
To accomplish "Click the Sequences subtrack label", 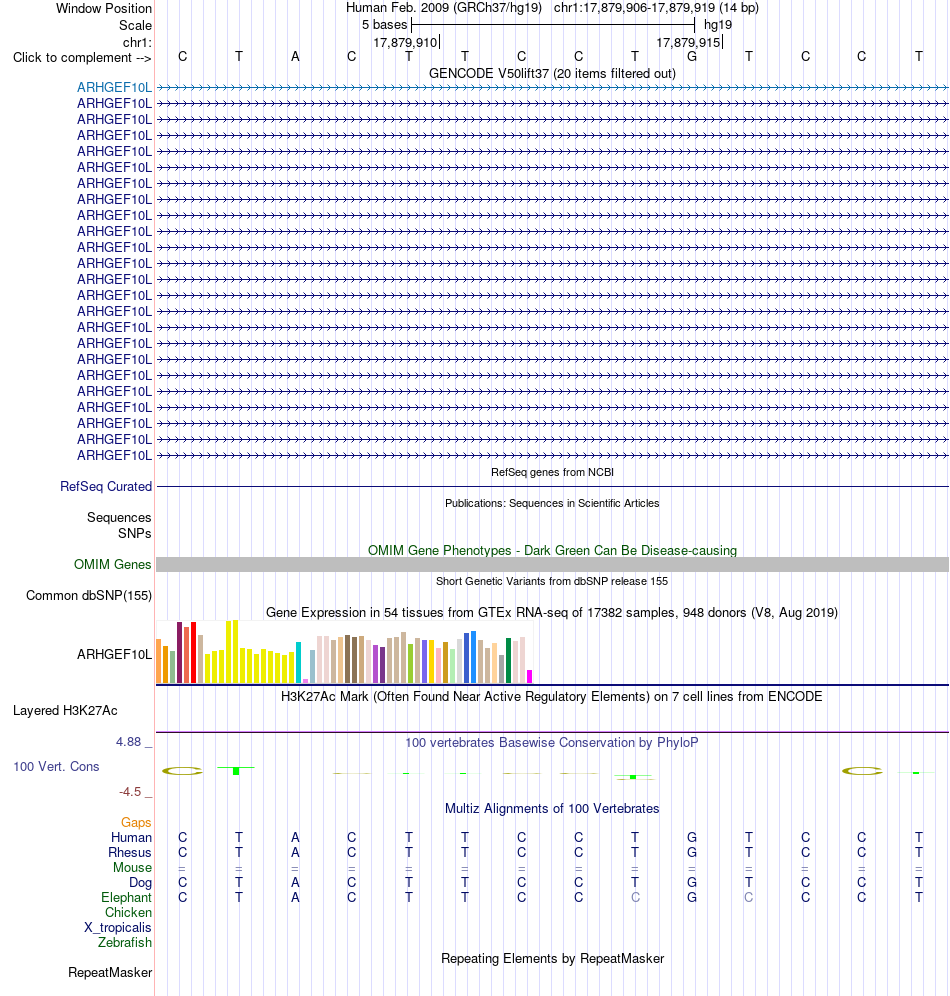I will coord(119,518).
